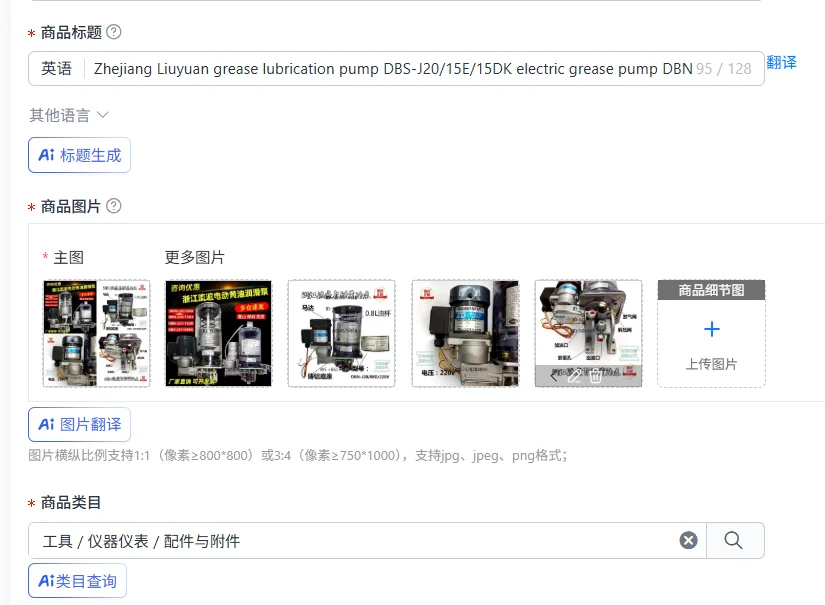Click the 更多图片 label
Screen dimensions: 825x605
click(x=195, y=257)
